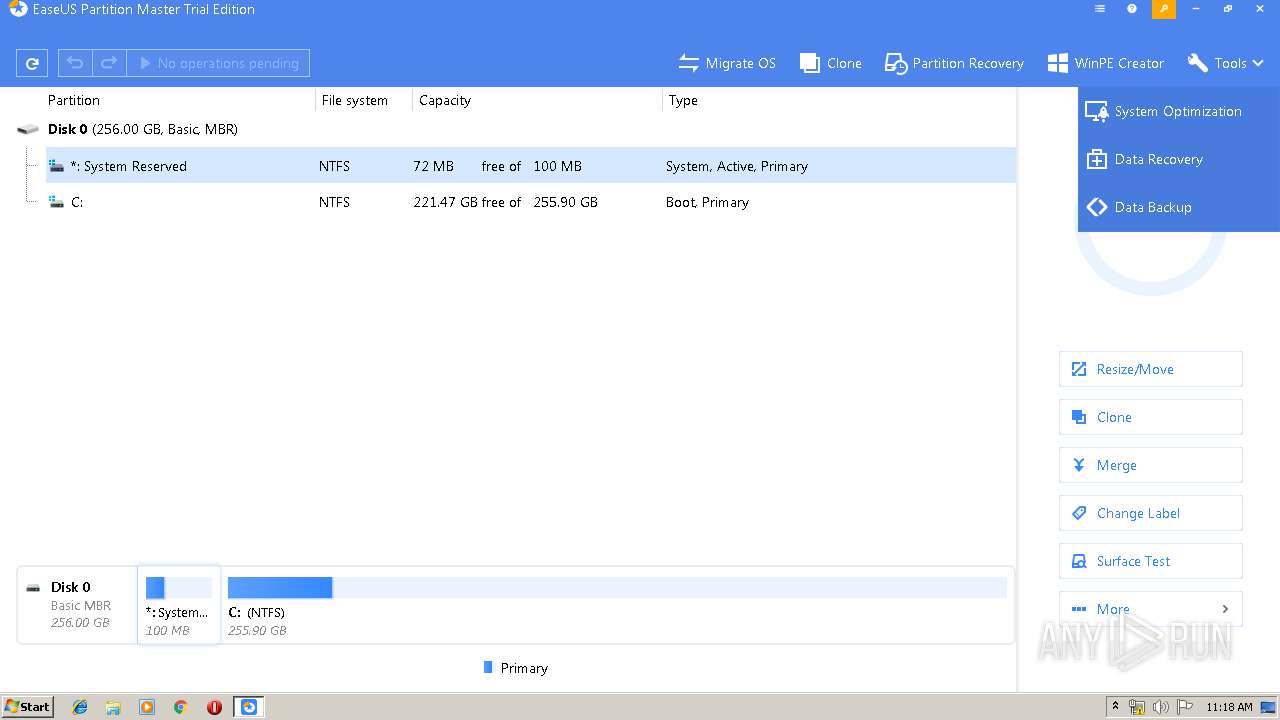Click the Primary legend color swatch
The width and height of the screenshot is (1280, 720).
(488, 667)
